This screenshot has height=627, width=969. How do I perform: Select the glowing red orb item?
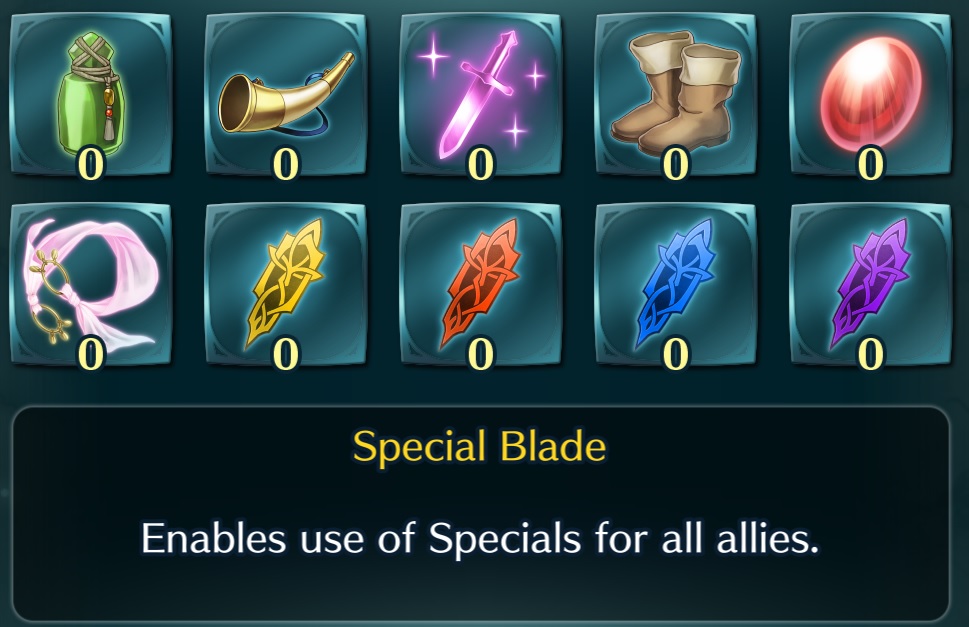click(871, 93)
